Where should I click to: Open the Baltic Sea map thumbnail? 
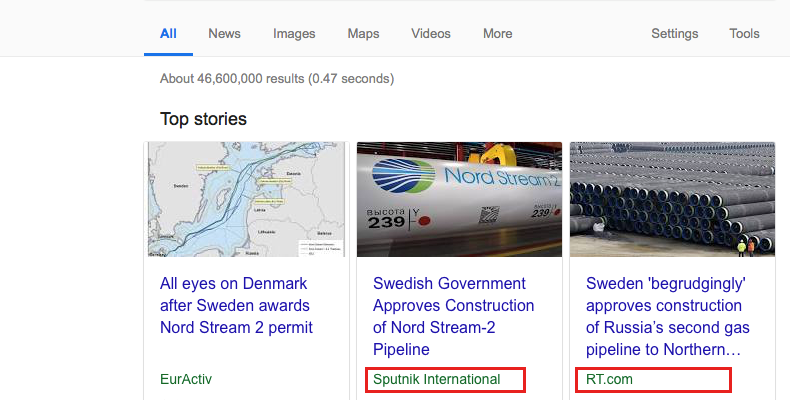click(246, 199)
